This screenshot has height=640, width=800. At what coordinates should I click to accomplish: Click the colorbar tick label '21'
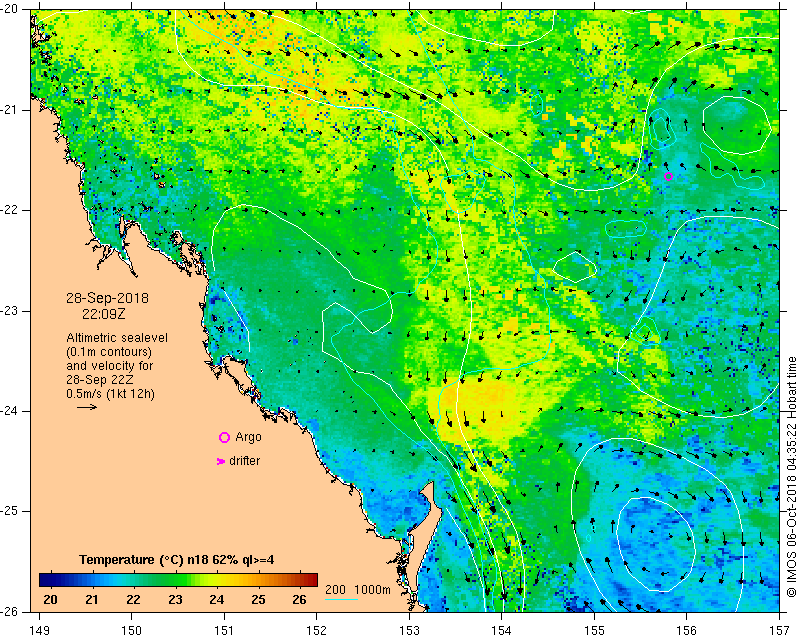point(92,599)
